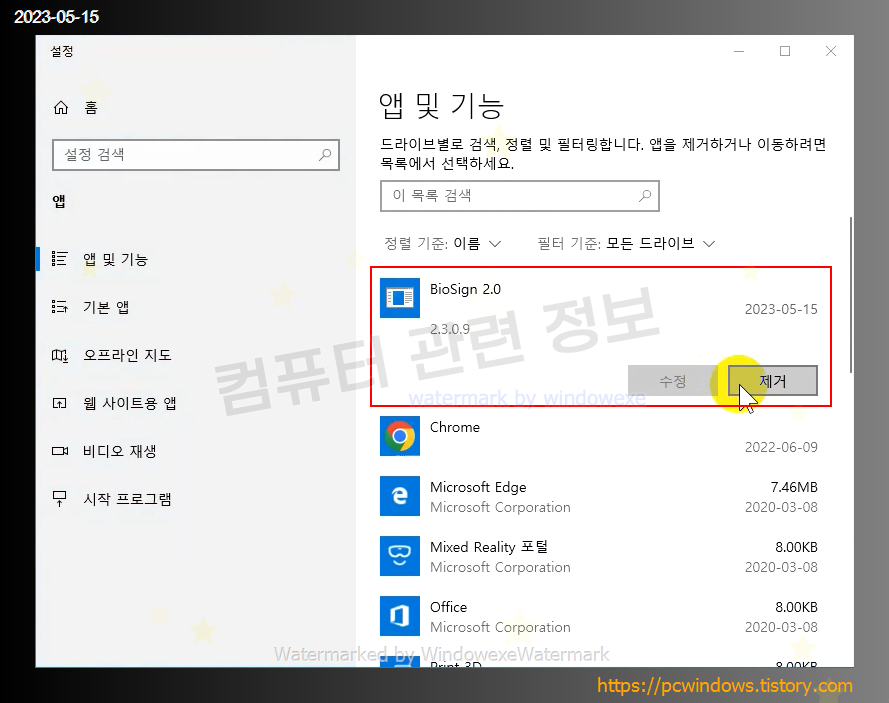This screenshot has width=889, height=703.
Task: Minimize the 설정 window
Action: tap(739, 52)
